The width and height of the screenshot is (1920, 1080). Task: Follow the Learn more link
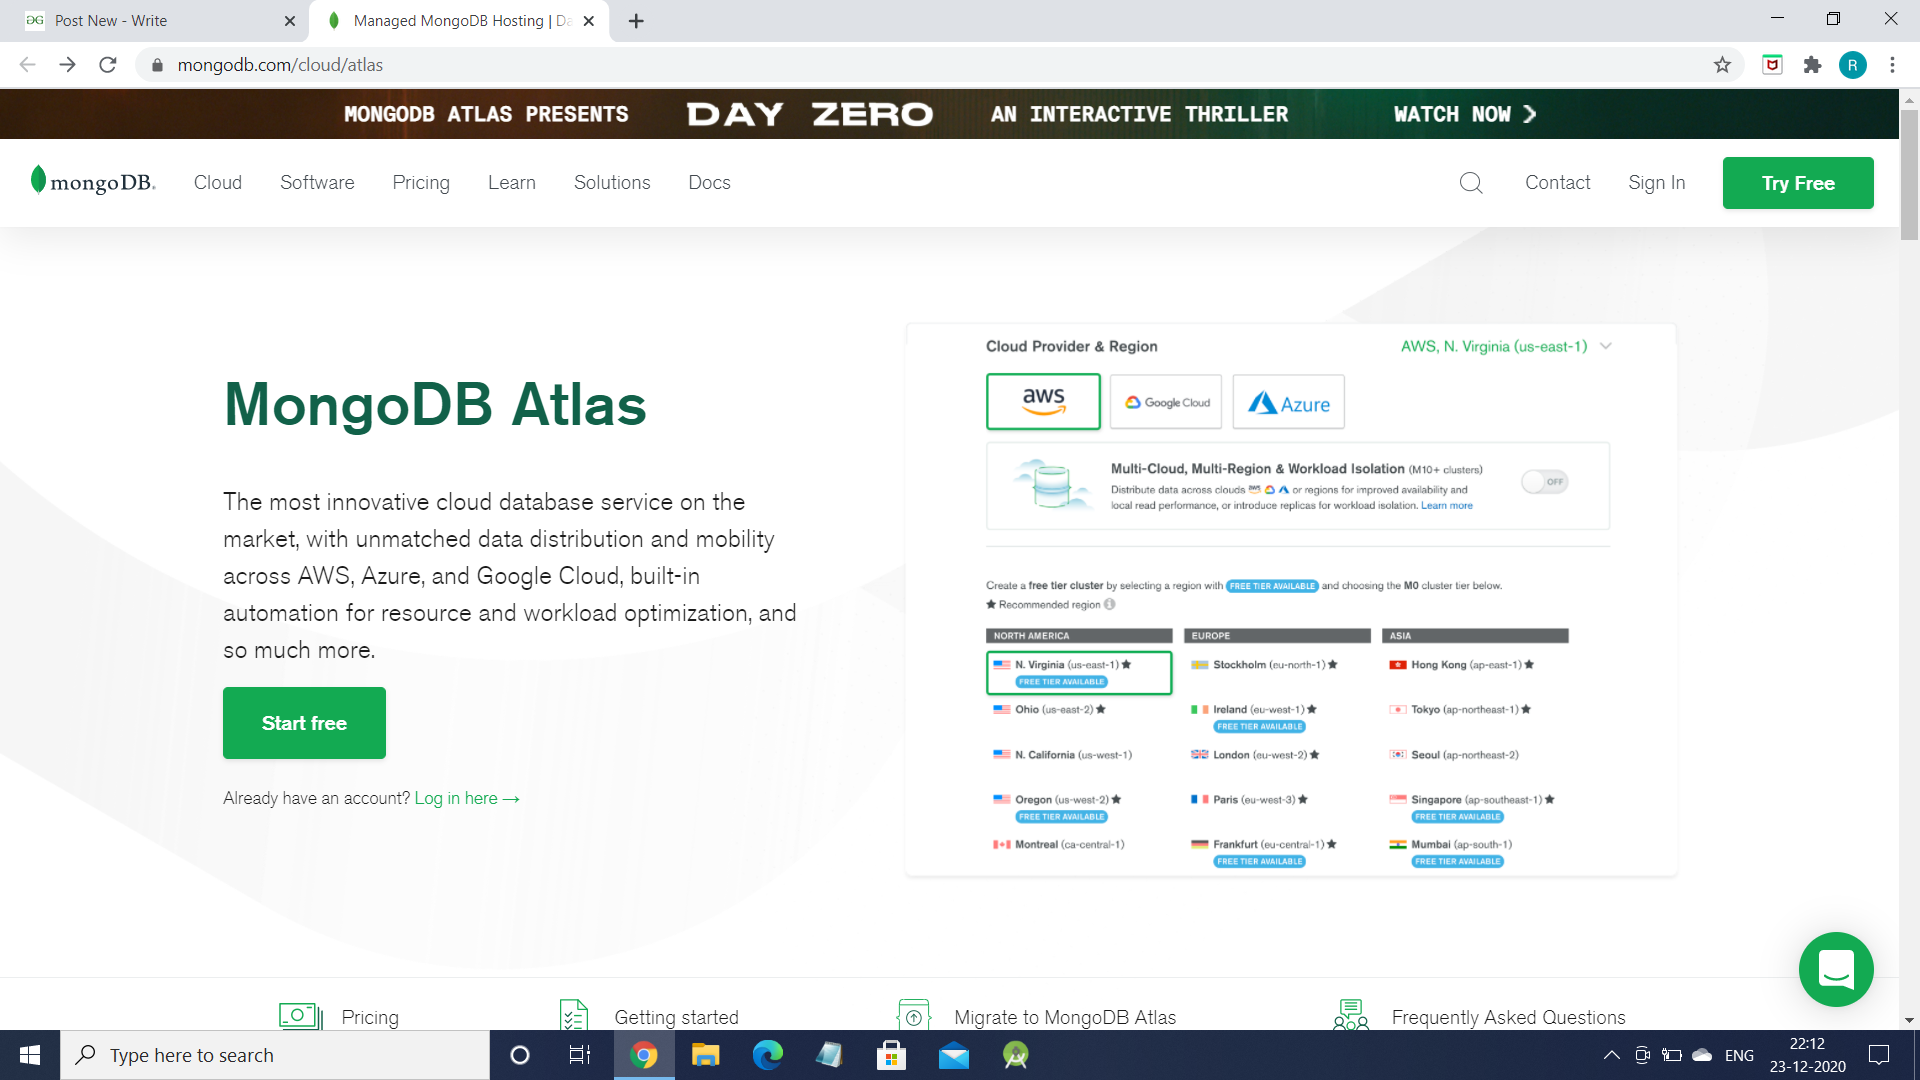(1447, 506)
